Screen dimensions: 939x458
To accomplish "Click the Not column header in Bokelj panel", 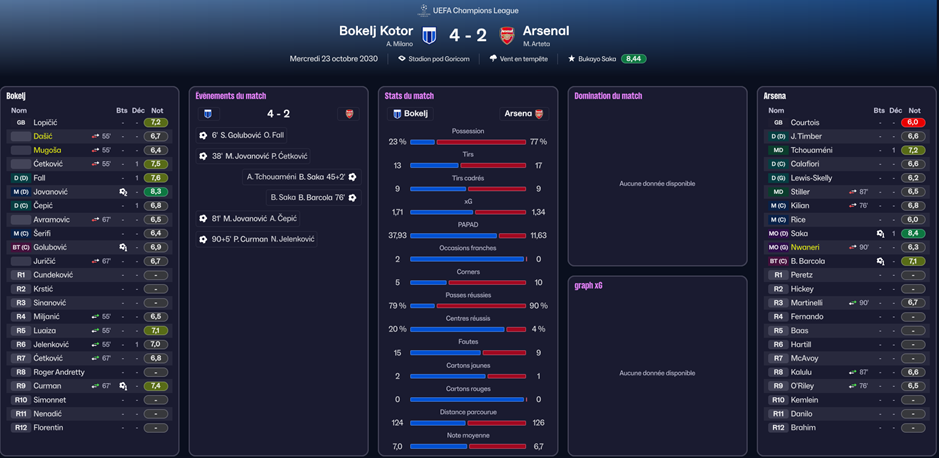I will 157,110.
